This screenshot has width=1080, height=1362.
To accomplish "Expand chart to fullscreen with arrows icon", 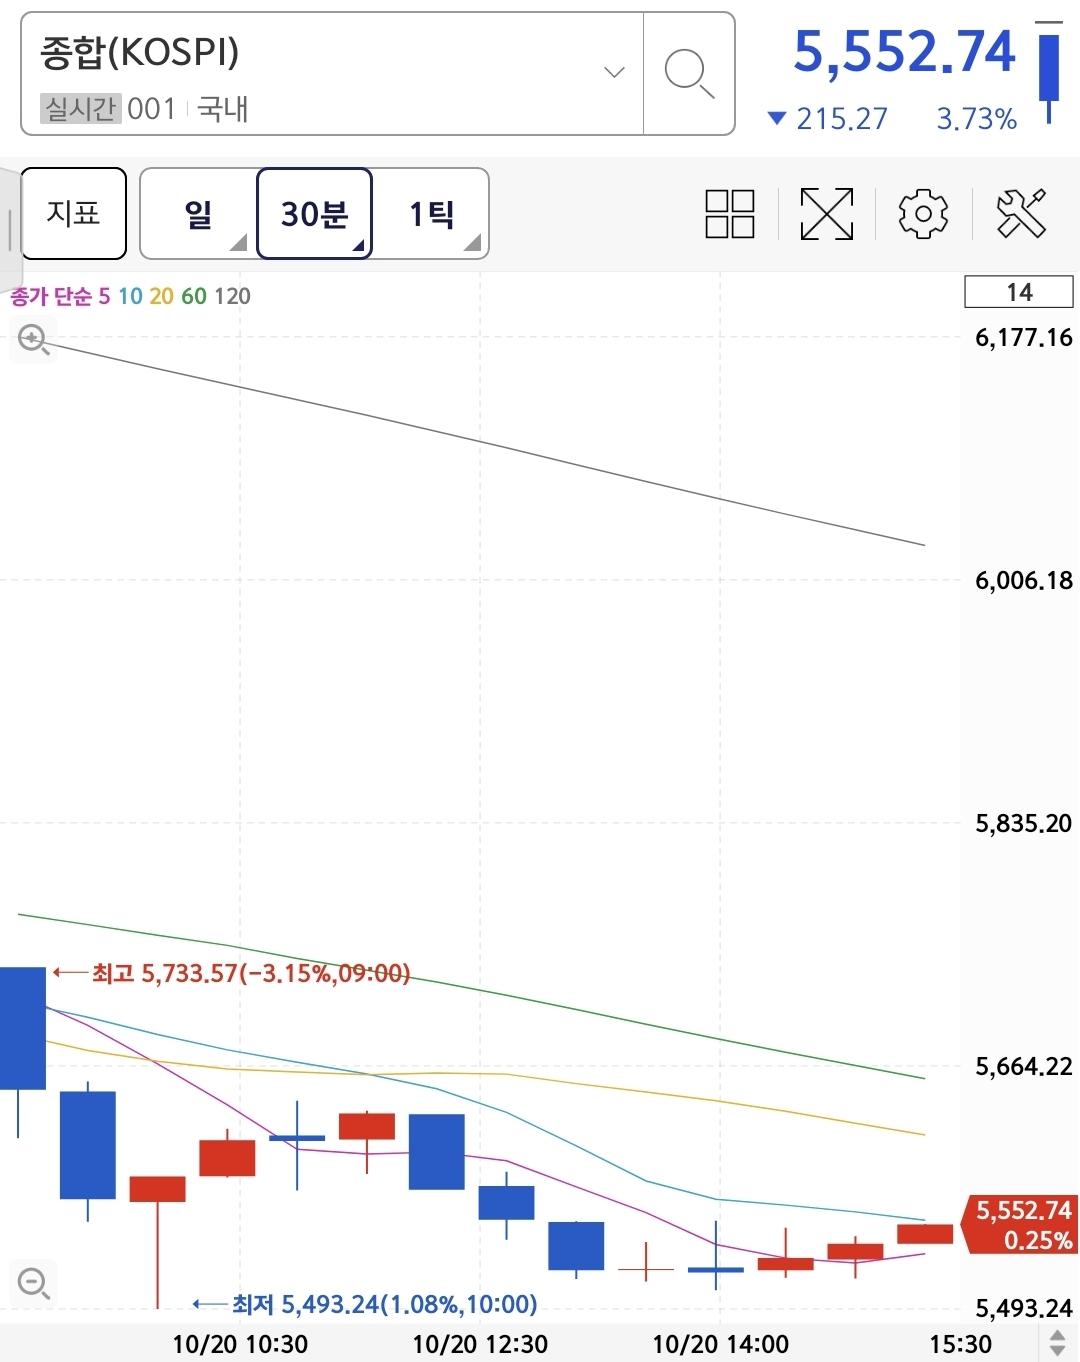I will pyautogui.click(x=827, y=213).
